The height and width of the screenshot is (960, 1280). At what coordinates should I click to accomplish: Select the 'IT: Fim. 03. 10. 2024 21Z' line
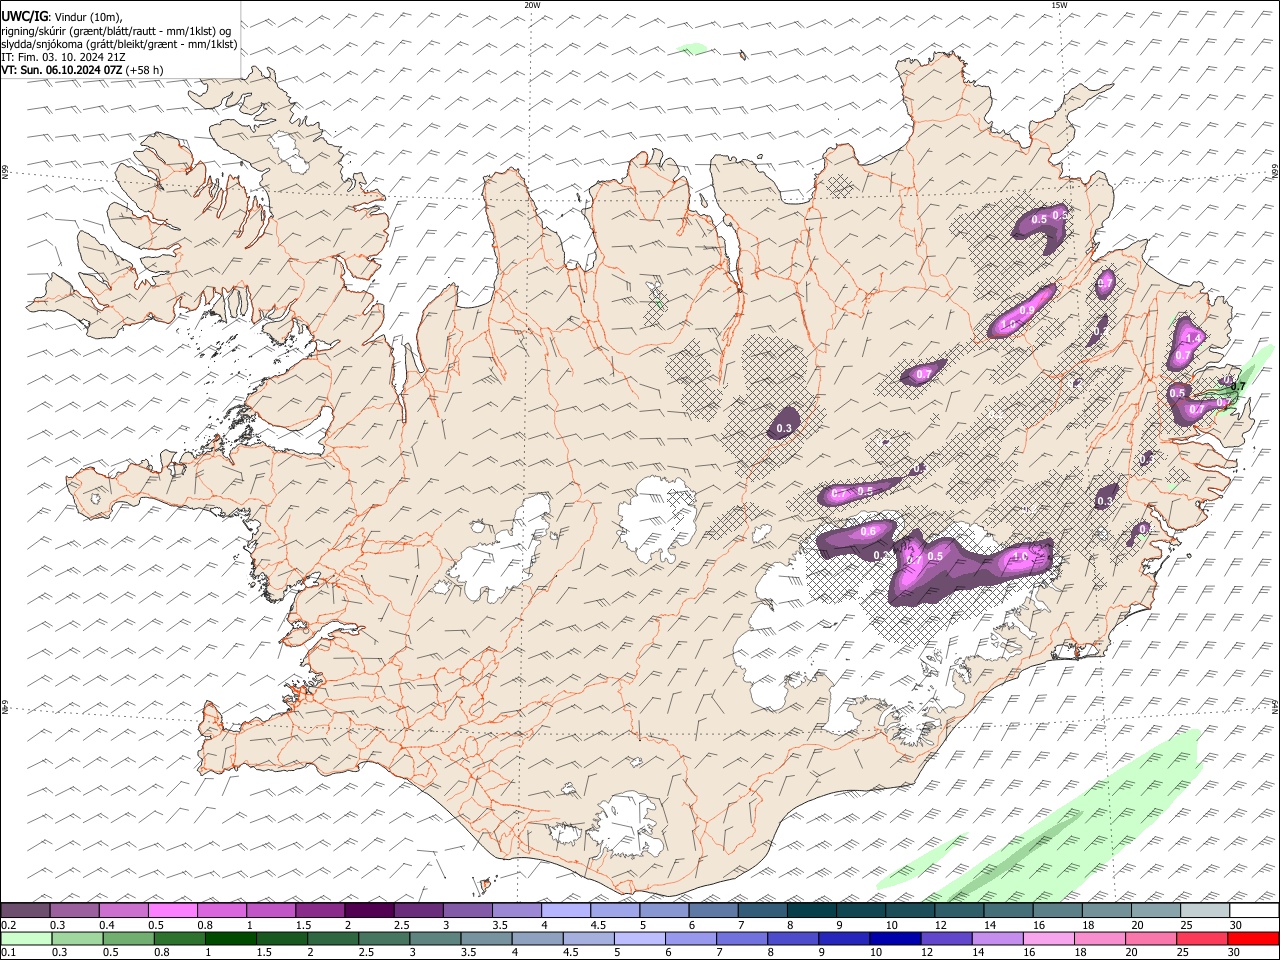[64, 57]
